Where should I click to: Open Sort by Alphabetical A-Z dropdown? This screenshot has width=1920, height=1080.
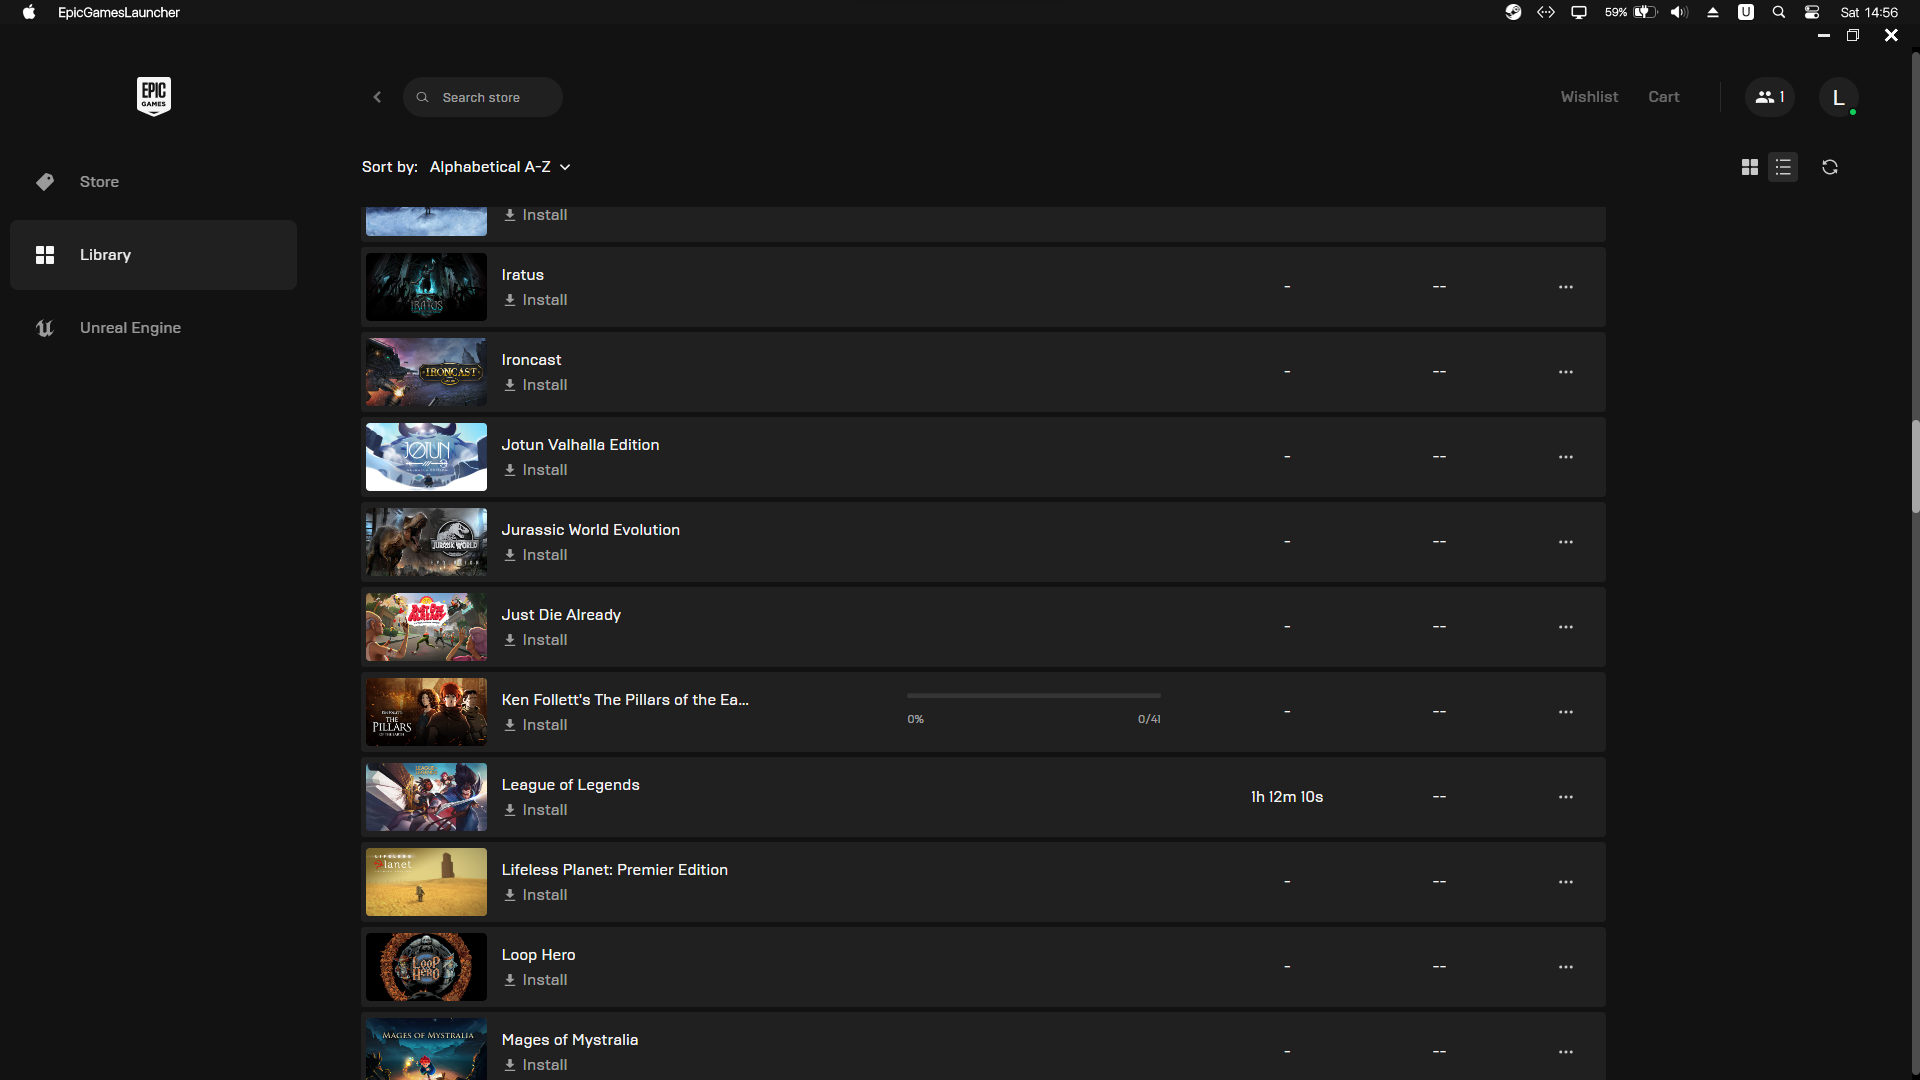(500, 167)
